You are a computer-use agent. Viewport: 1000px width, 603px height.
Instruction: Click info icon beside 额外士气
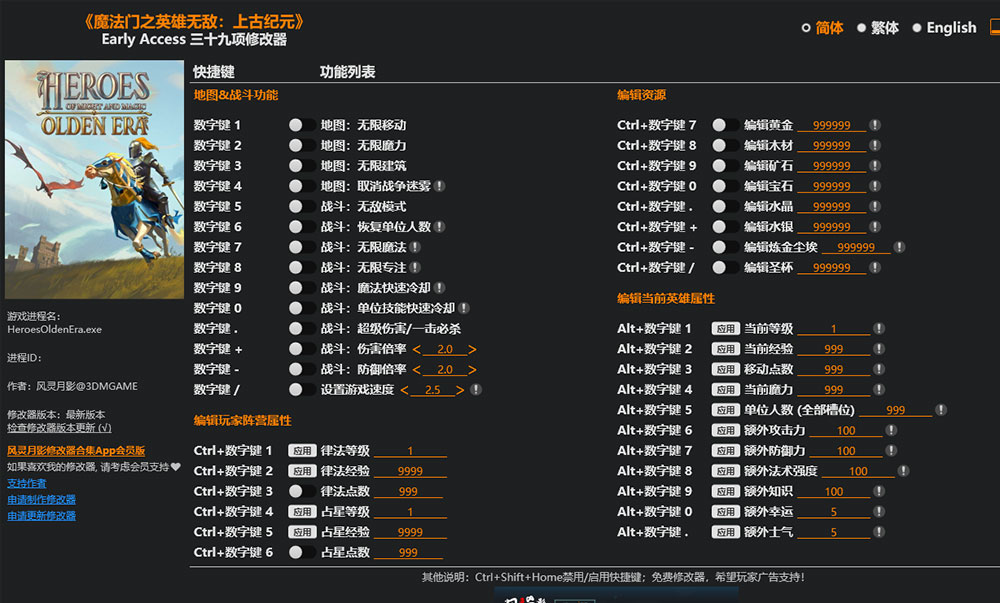click(x=879, y=532)
